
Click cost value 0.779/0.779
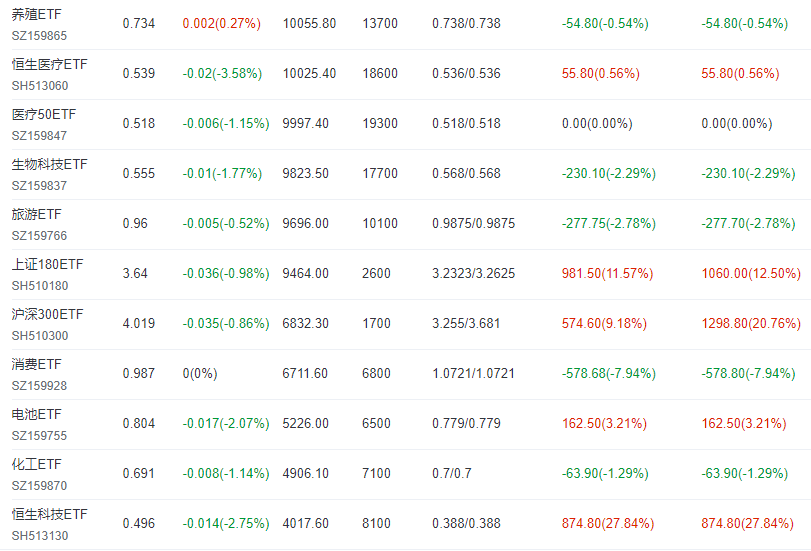[x=467, y=423]
